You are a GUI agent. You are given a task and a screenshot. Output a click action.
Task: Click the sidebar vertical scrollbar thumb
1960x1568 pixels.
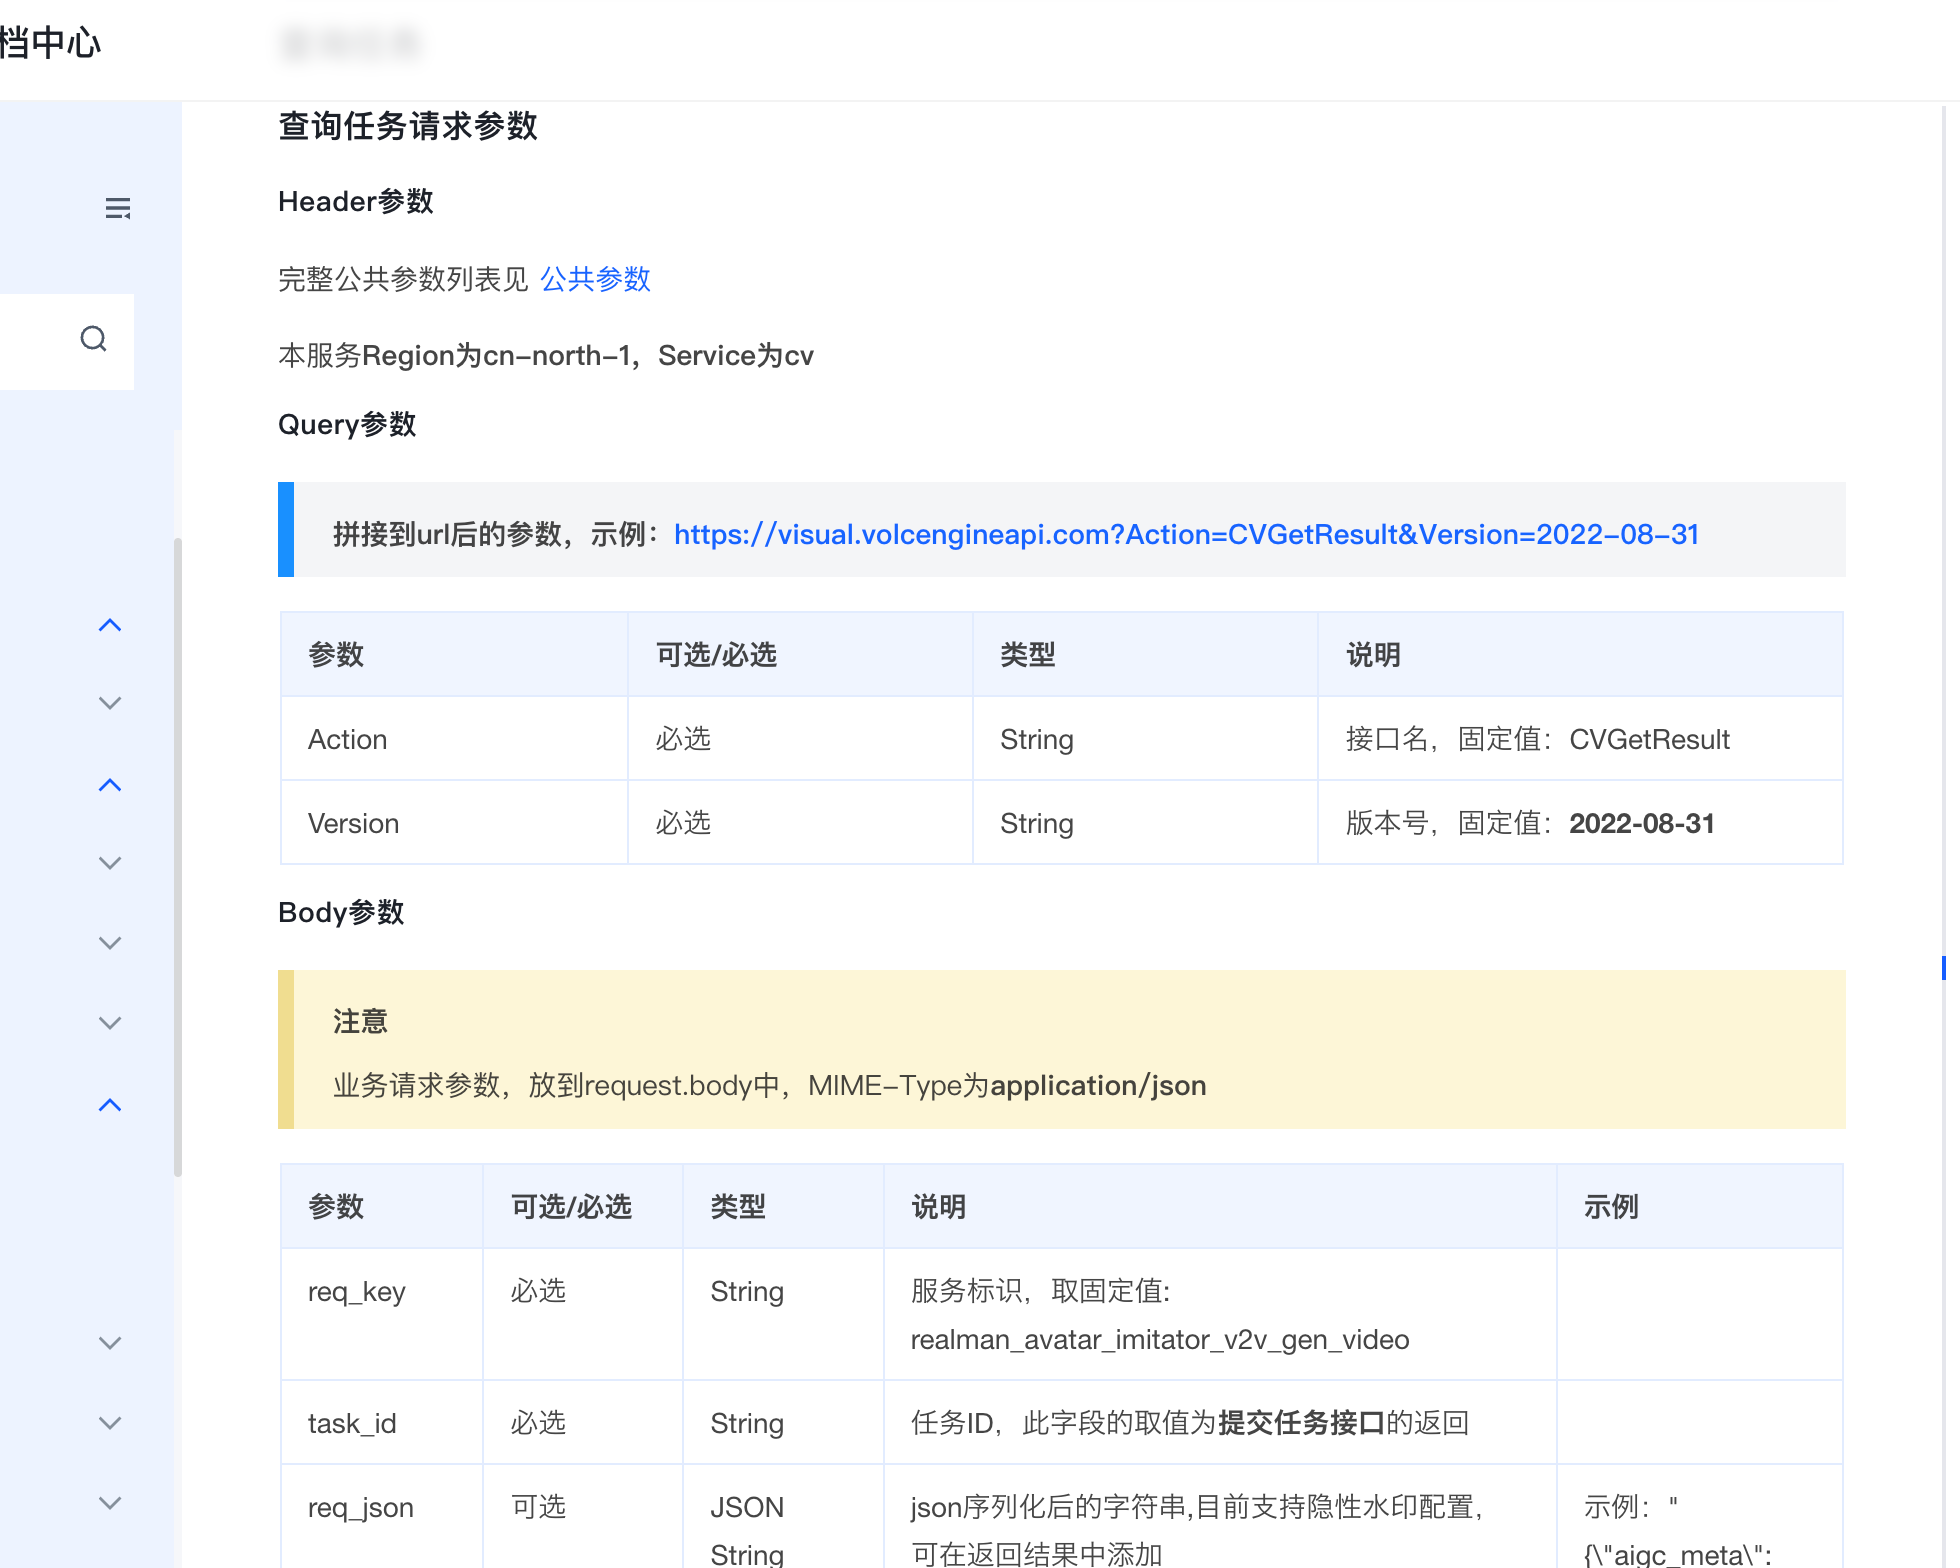(178, 856)
